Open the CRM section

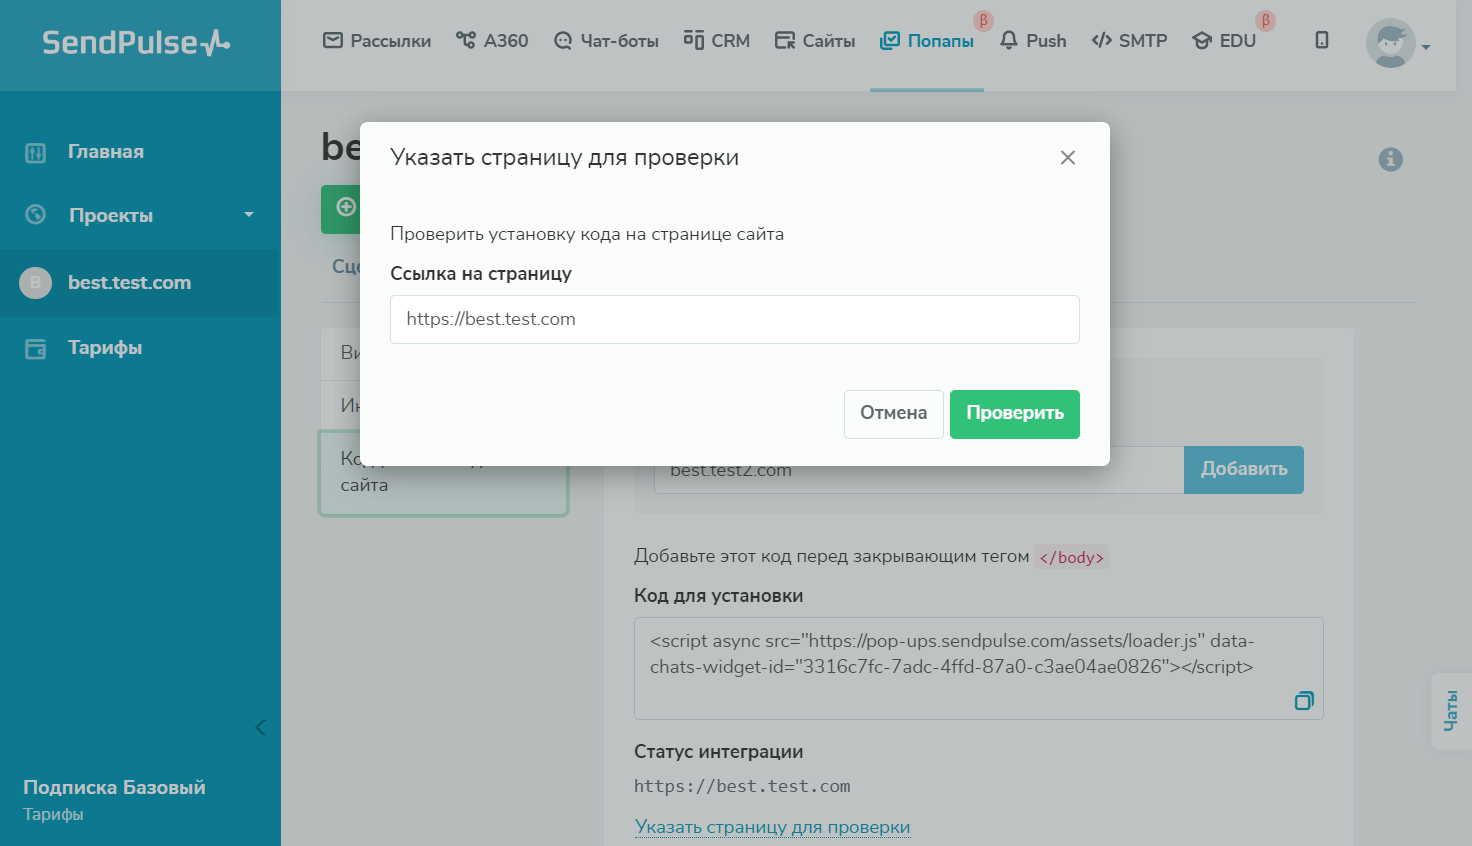(717, 41)
